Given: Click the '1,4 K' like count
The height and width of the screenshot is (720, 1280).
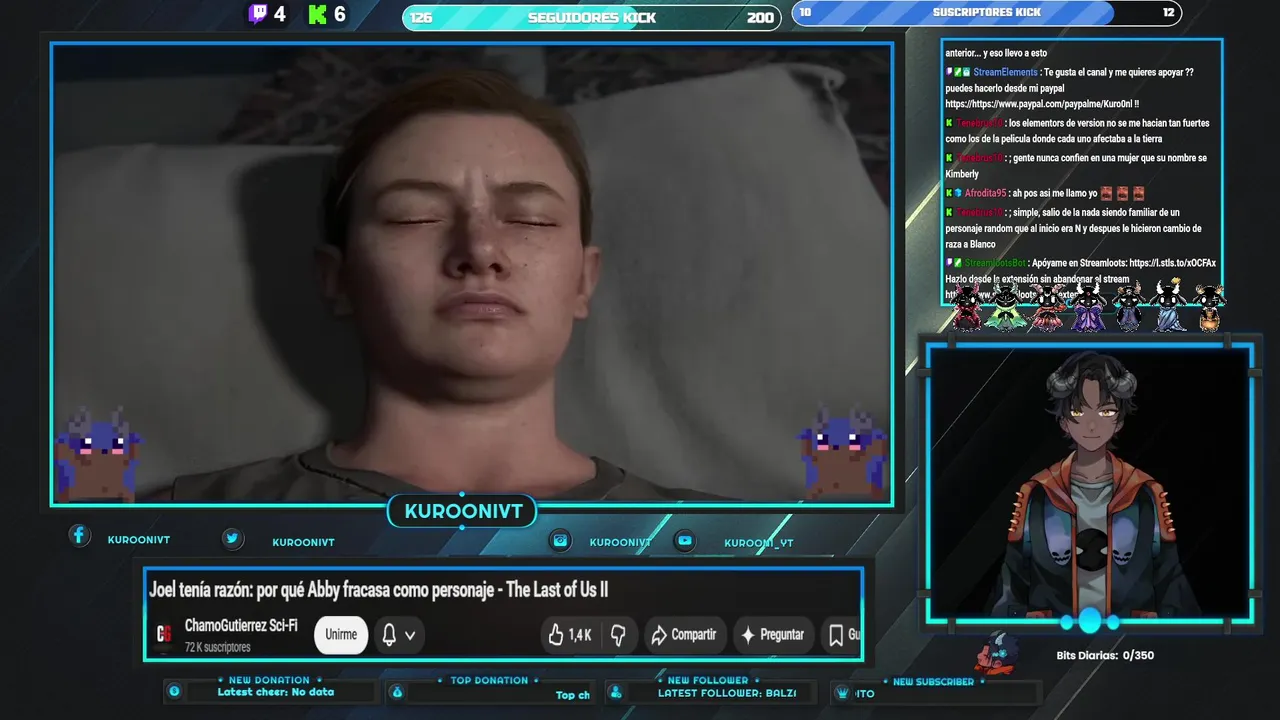Looking at the screenshot, I should click(580, 635).
